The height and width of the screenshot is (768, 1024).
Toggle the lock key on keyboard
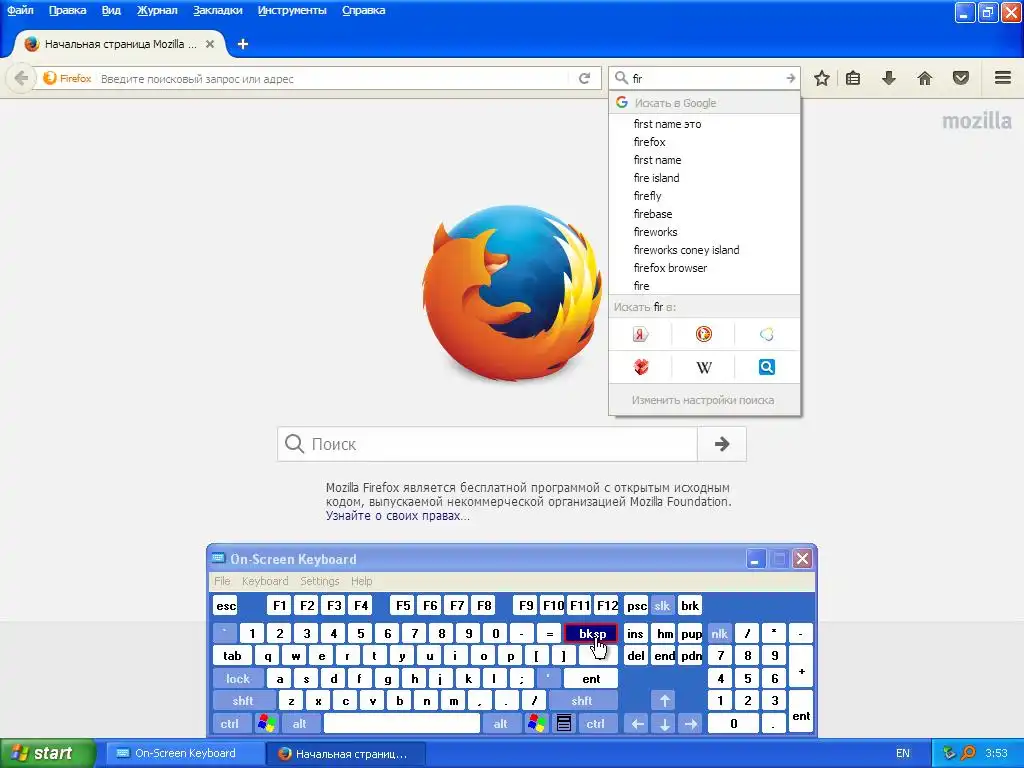[238, 679]
